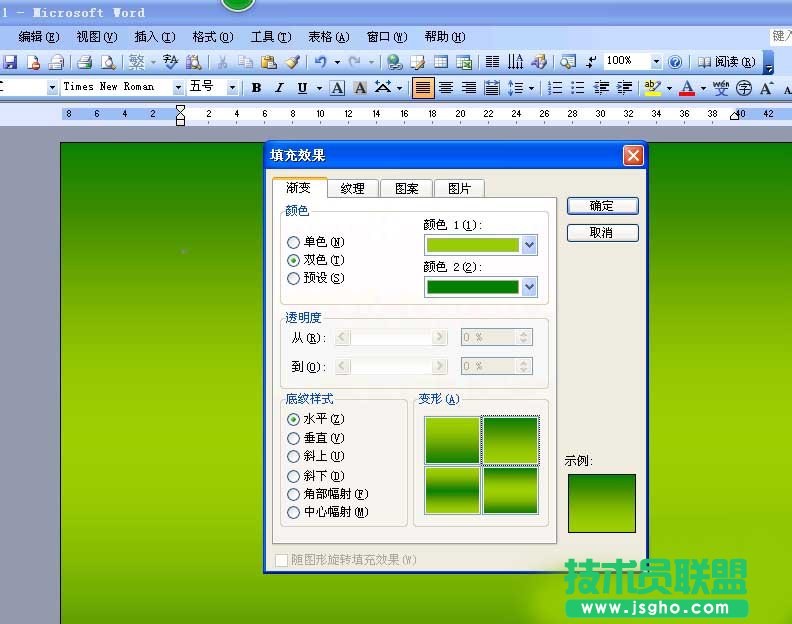
Task: Select bottom-left gradient variant thumbnail
Action: point(452,490)
